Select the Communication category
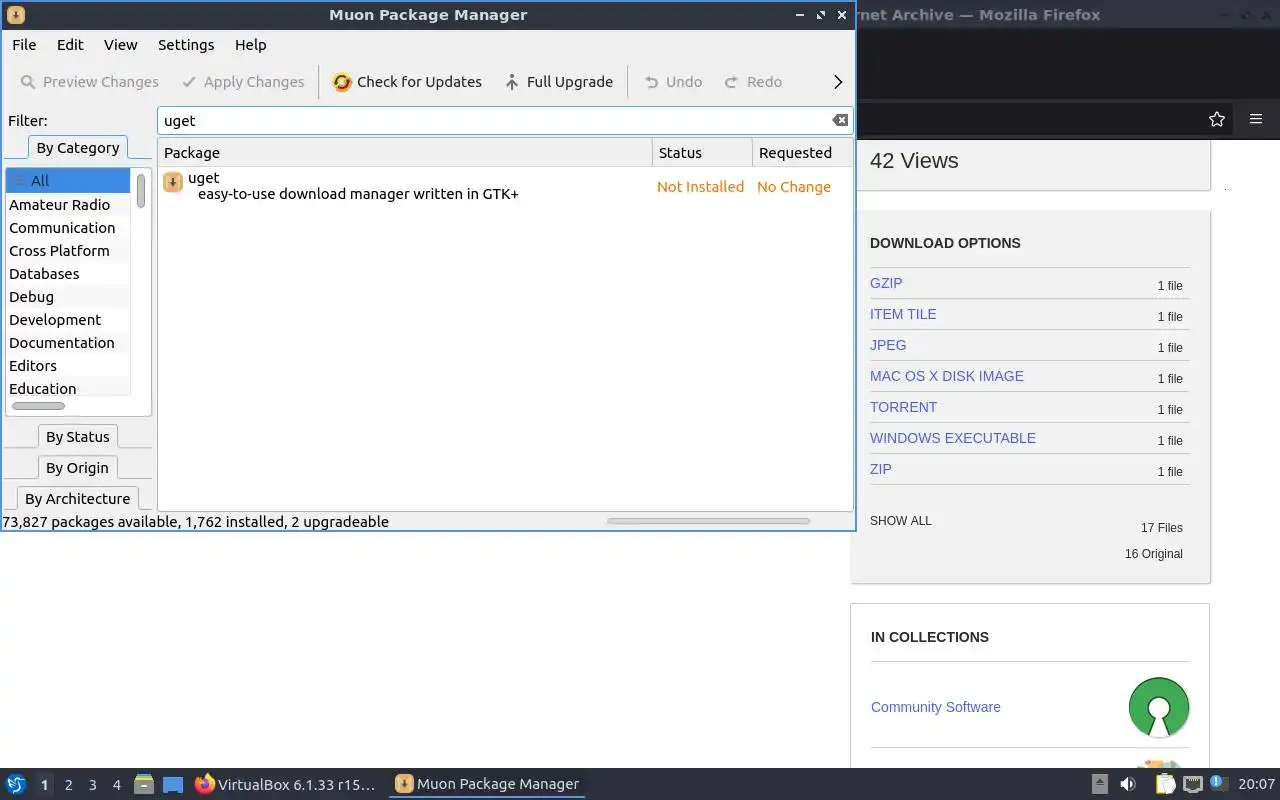This screenshot has width=1280, height=800. point(68,227)
